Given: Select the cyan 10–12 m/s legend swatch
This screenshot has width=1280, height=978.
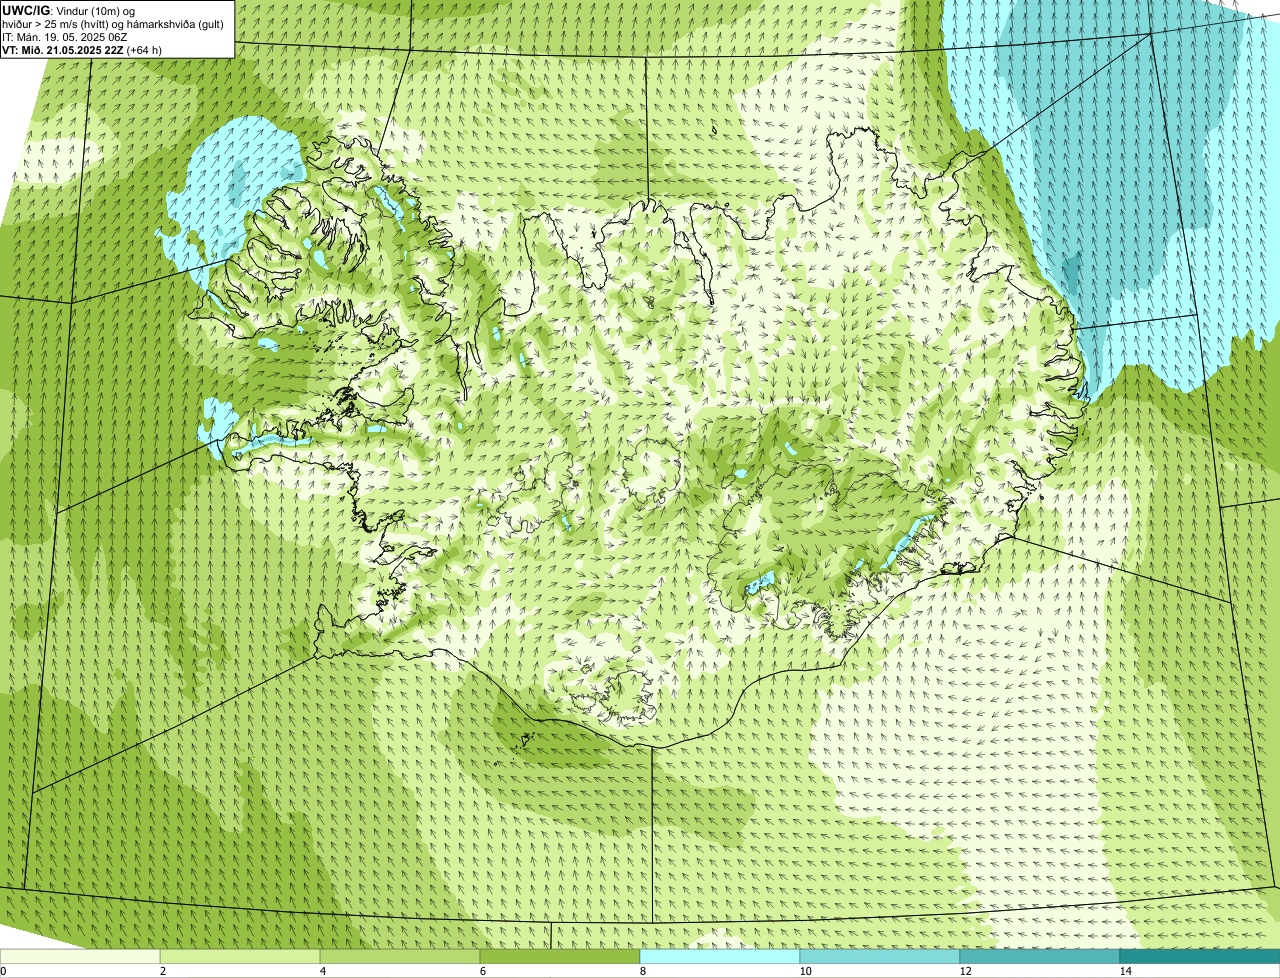Looking at the screenshot, I should [x=880, y=956].
